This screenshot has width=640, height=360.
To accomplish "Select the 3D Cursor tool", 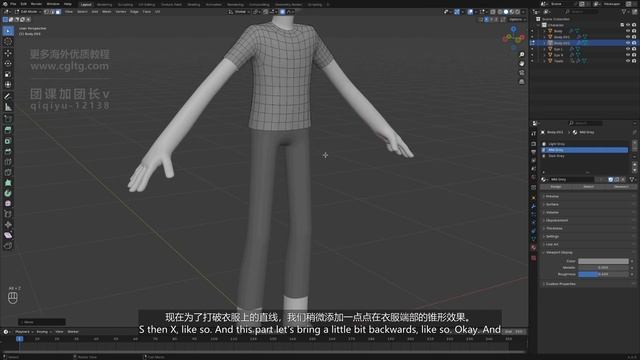I will click(8, 42).
